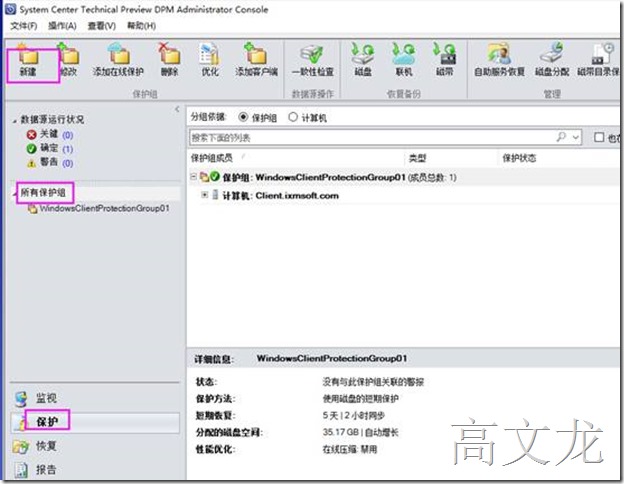
Task: Click the 5 天 | 2 小时同步 value
Action: click(x=354, y=416)
